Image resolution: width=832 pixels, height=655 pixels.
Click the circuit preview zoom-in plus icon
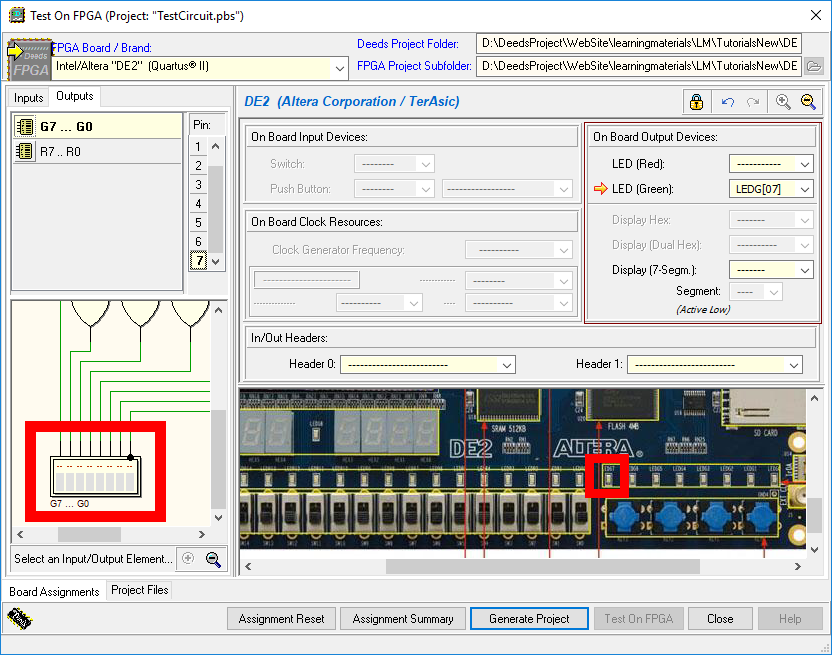188,558
